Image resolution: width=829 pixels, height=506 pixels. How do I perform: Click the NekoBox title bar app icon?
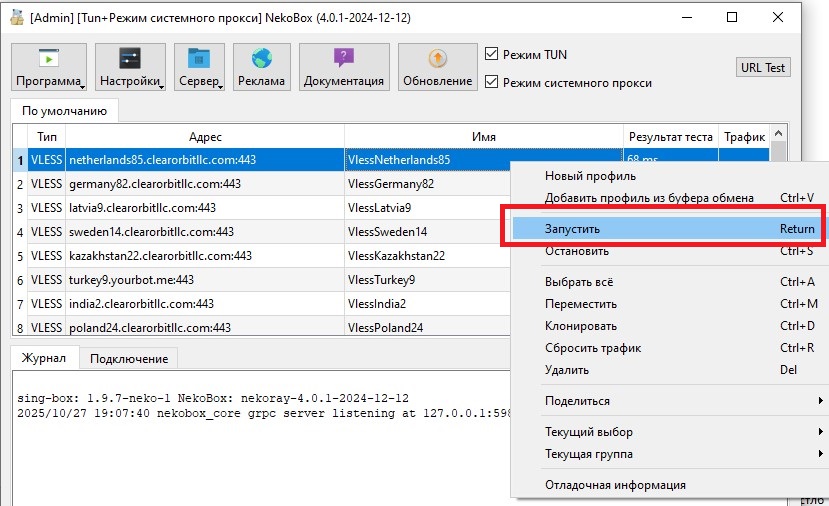16,18
